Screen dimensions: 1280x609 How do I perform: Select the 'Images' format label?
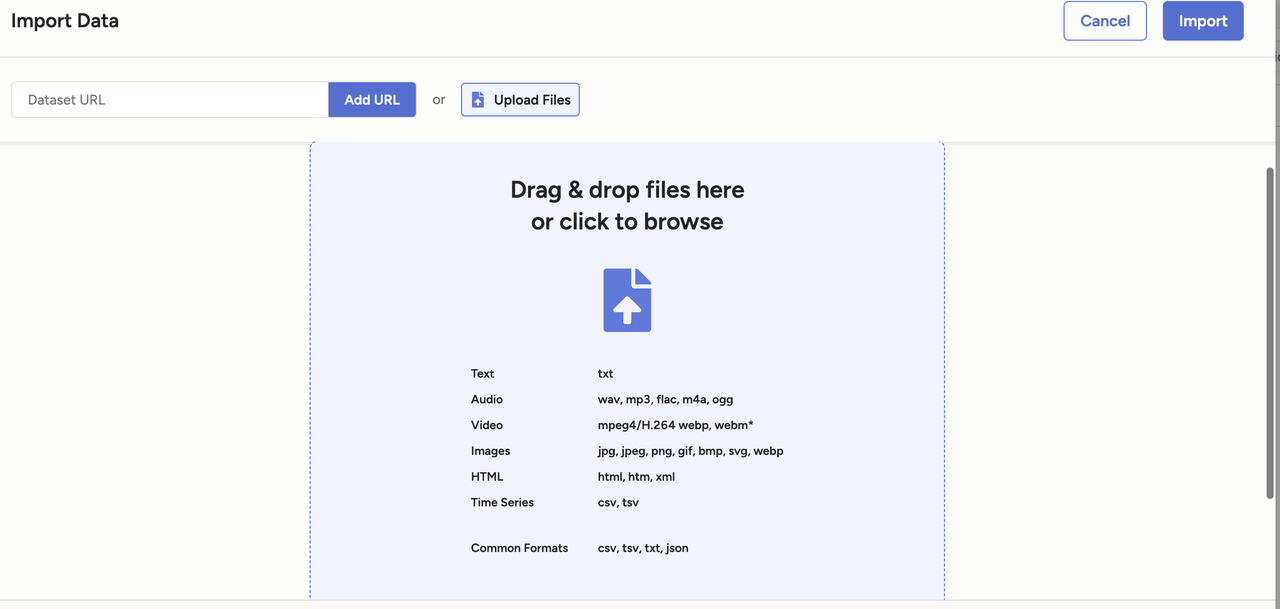click(x=491, y=452)
